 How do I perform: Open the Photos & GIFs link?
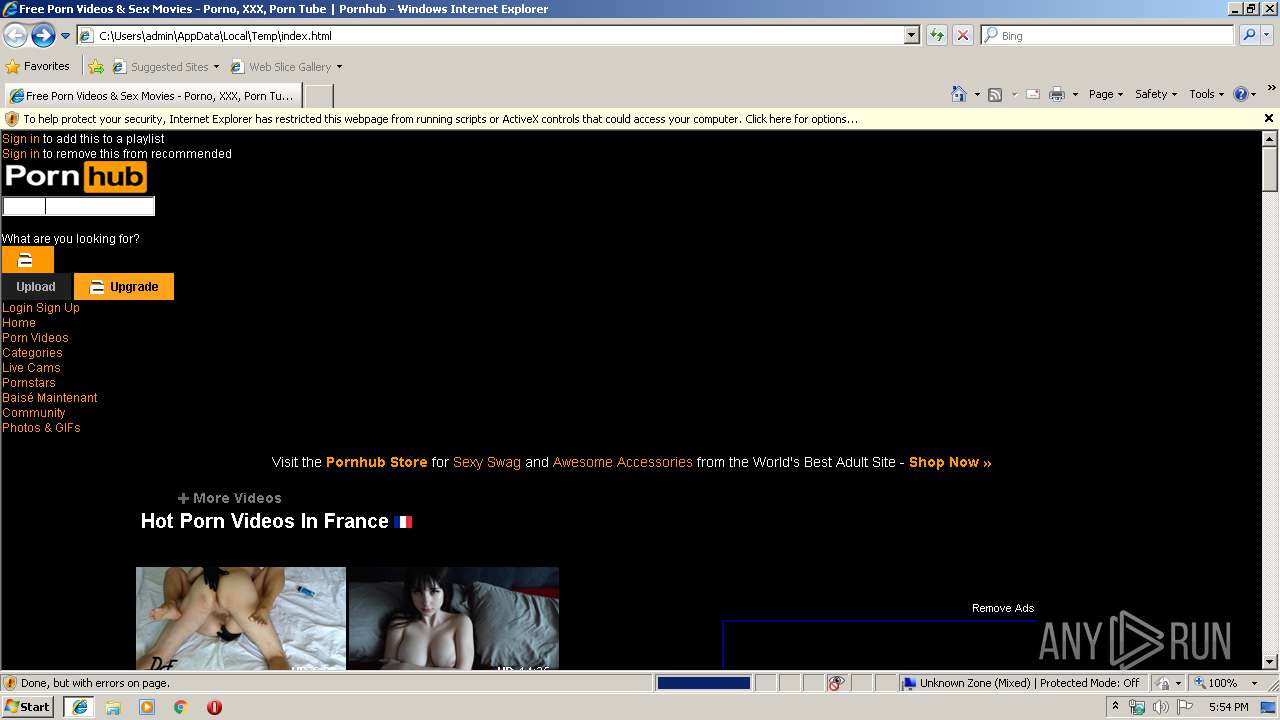[41, 428]
